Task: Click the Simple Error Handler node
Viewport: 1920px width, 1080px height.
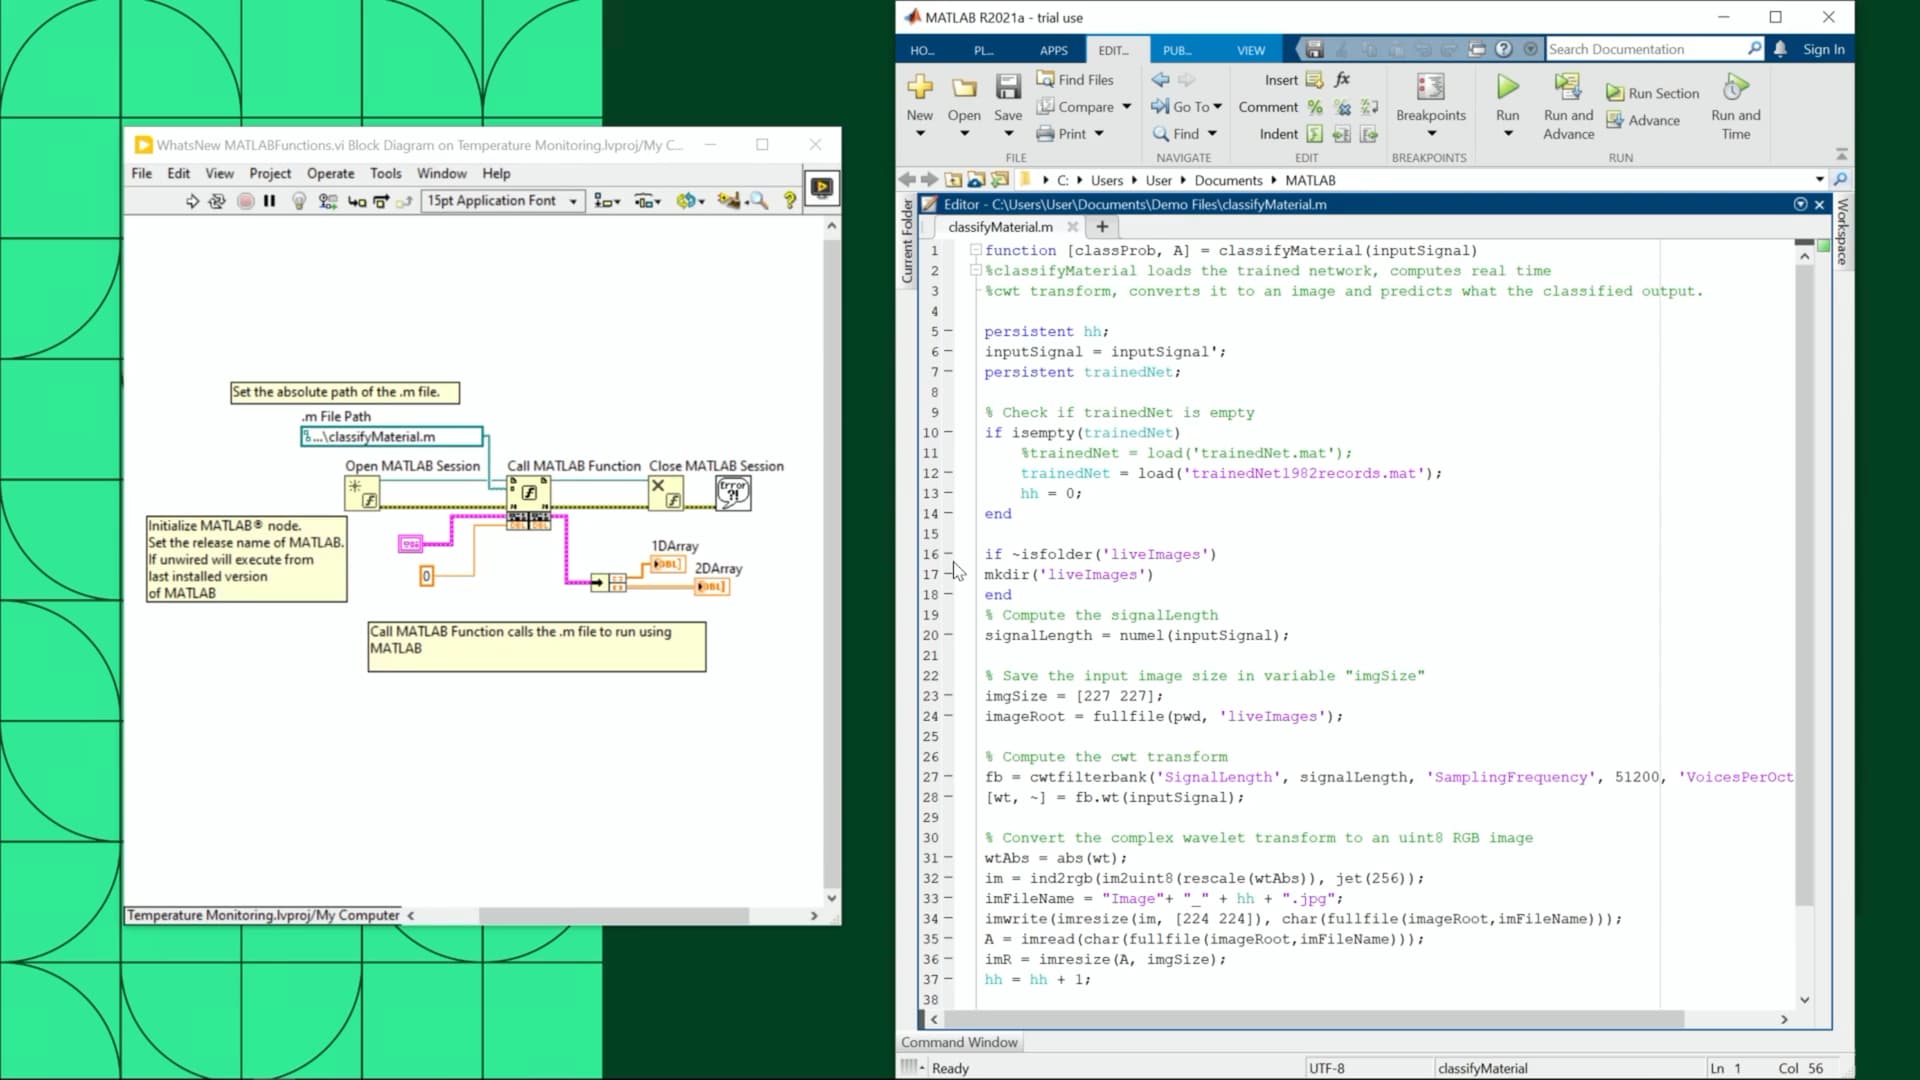Action: point(733,492)
